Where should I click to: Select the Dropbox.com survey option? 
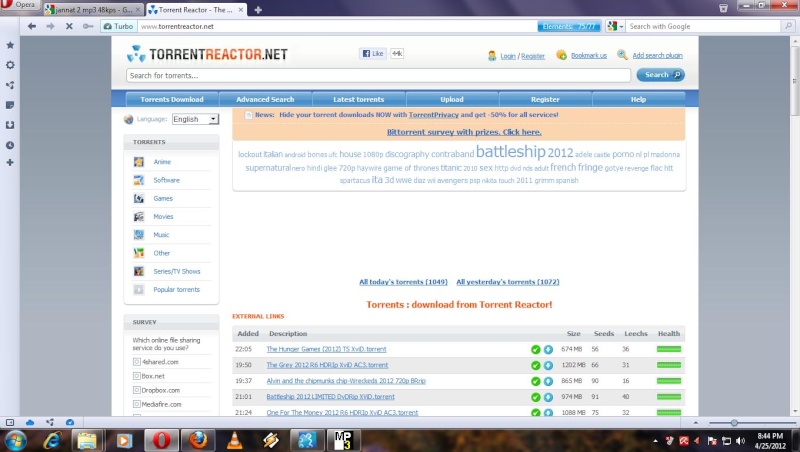(137, 390)
